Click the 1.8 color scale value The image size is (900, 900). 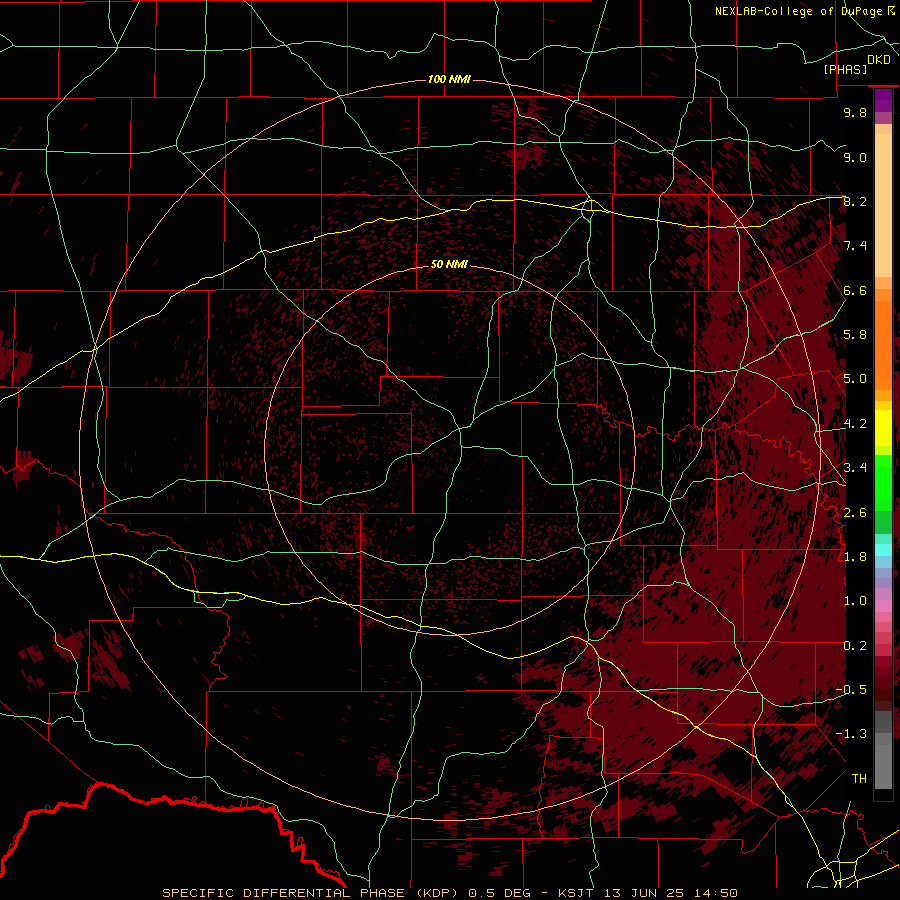pos(855,557)
